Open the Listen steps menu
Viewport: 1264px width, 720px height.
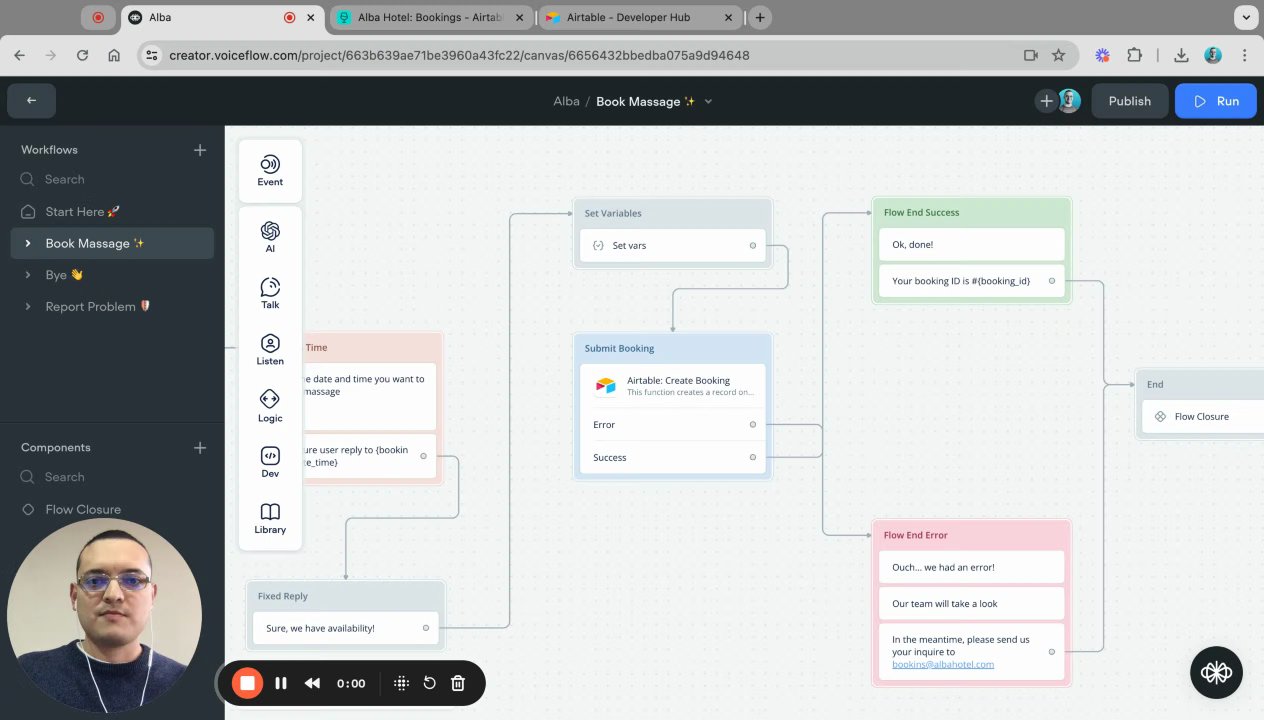(x=270, y=349)
